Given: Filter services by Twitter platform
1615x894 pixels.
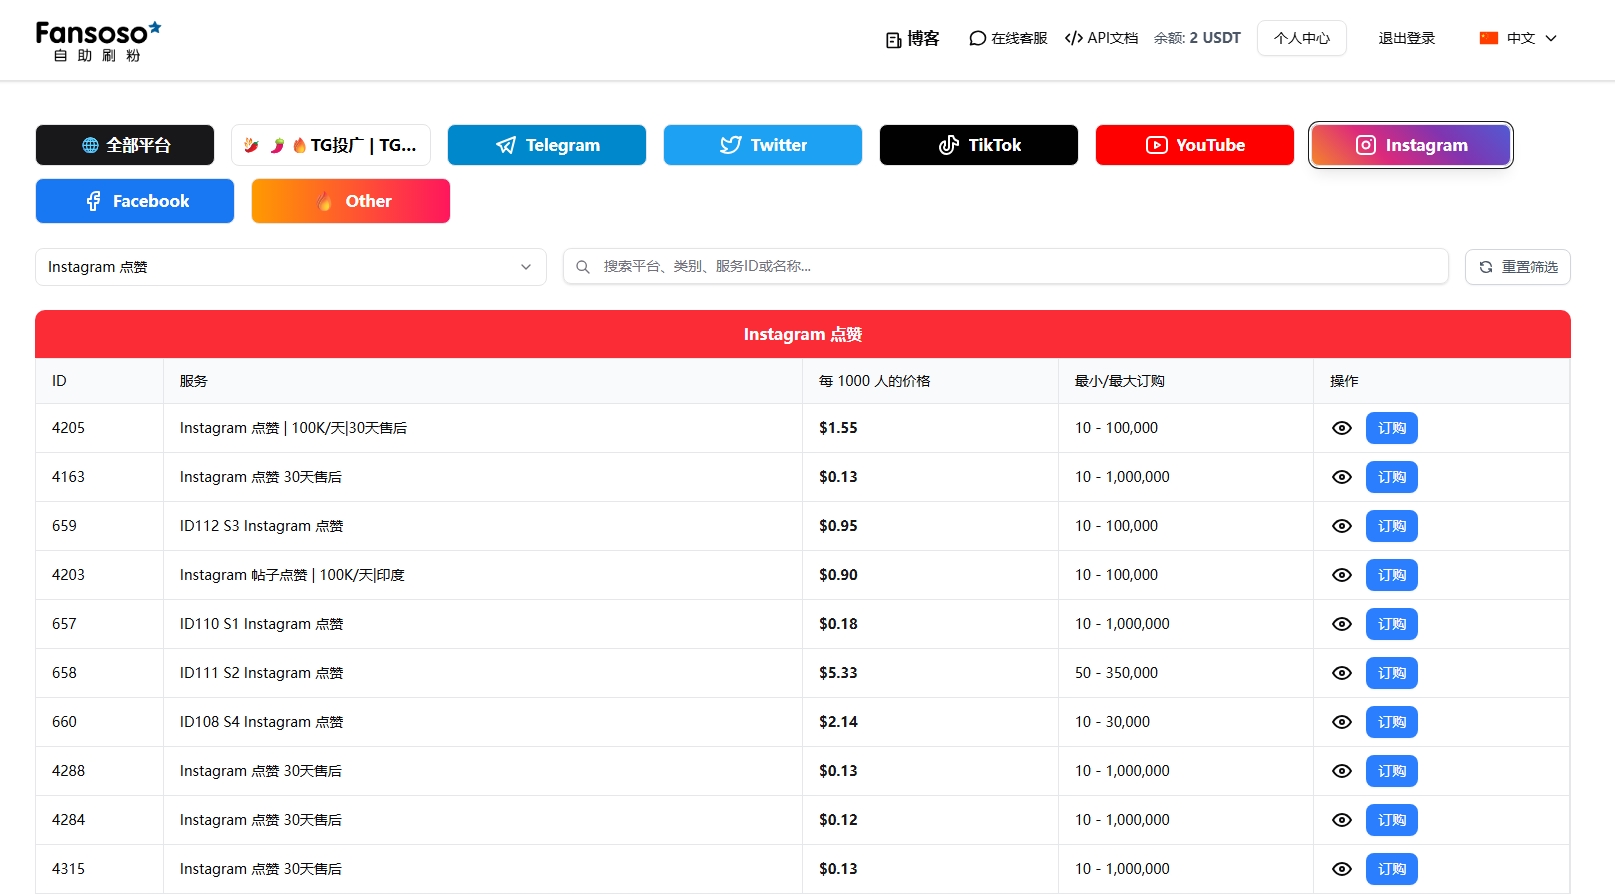Looking at the screenshot, I should pos(763,145).
